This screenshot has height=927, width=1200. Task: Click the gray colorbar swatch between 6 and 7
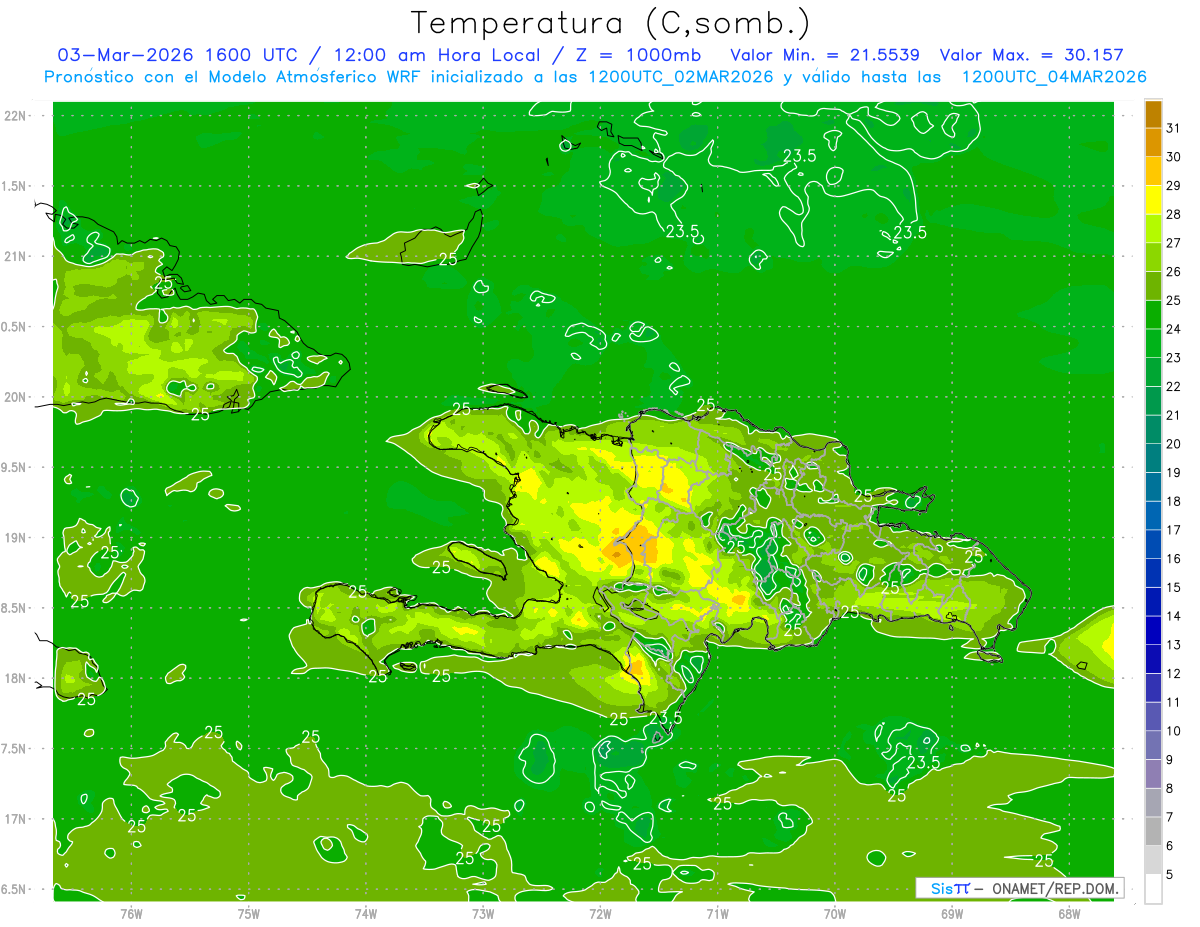pyautogui.click(x=1153, y=832)
